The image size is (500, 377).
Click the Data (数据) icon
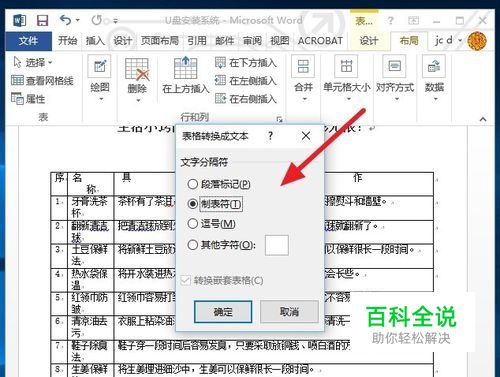pos(434,66)
